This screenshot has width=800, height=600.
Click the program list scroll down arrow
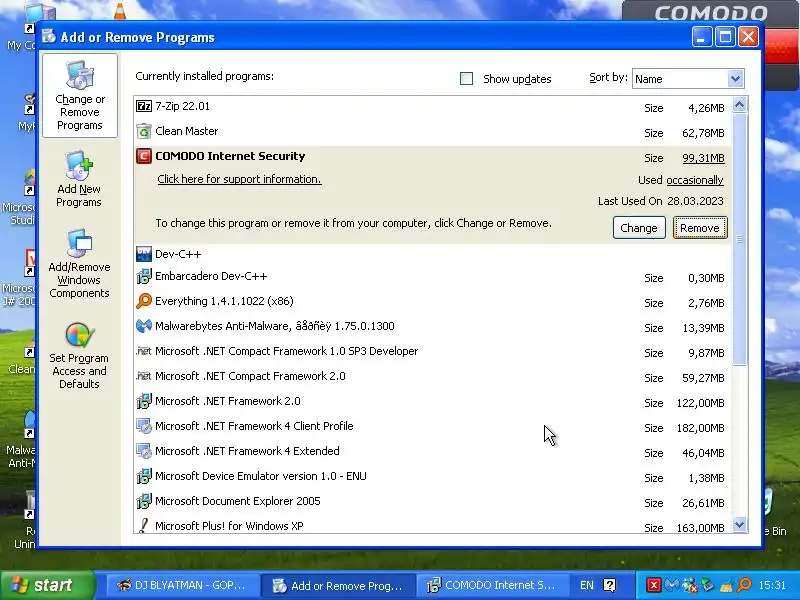pyautogui.click(x=739, y=524)
